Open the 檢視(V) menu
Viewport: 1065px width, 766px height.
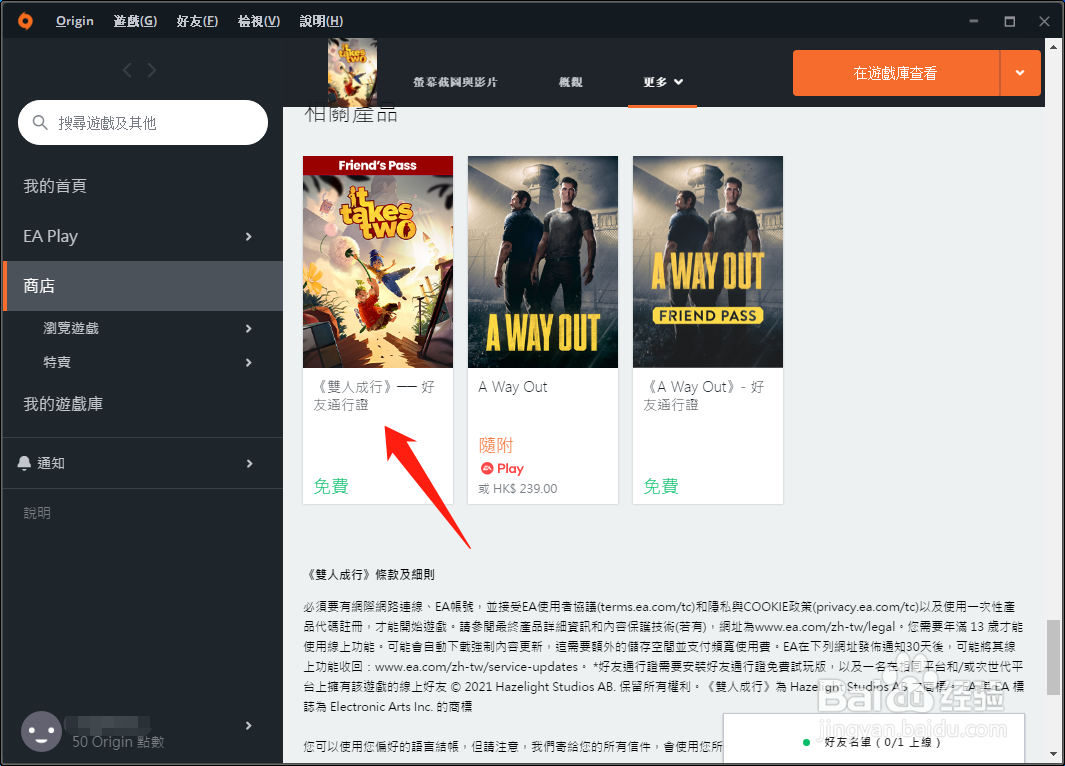pyautogui.click(x=259, y=21)
